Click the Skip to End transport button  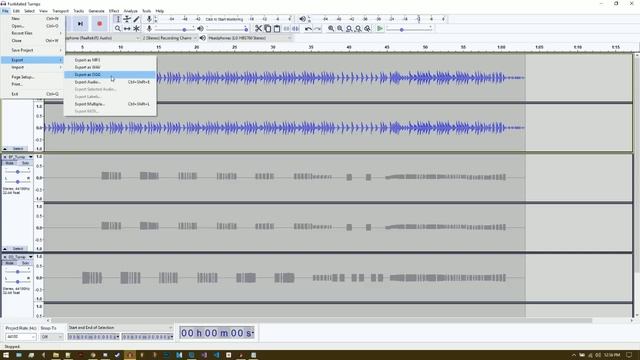pos(80,24)
